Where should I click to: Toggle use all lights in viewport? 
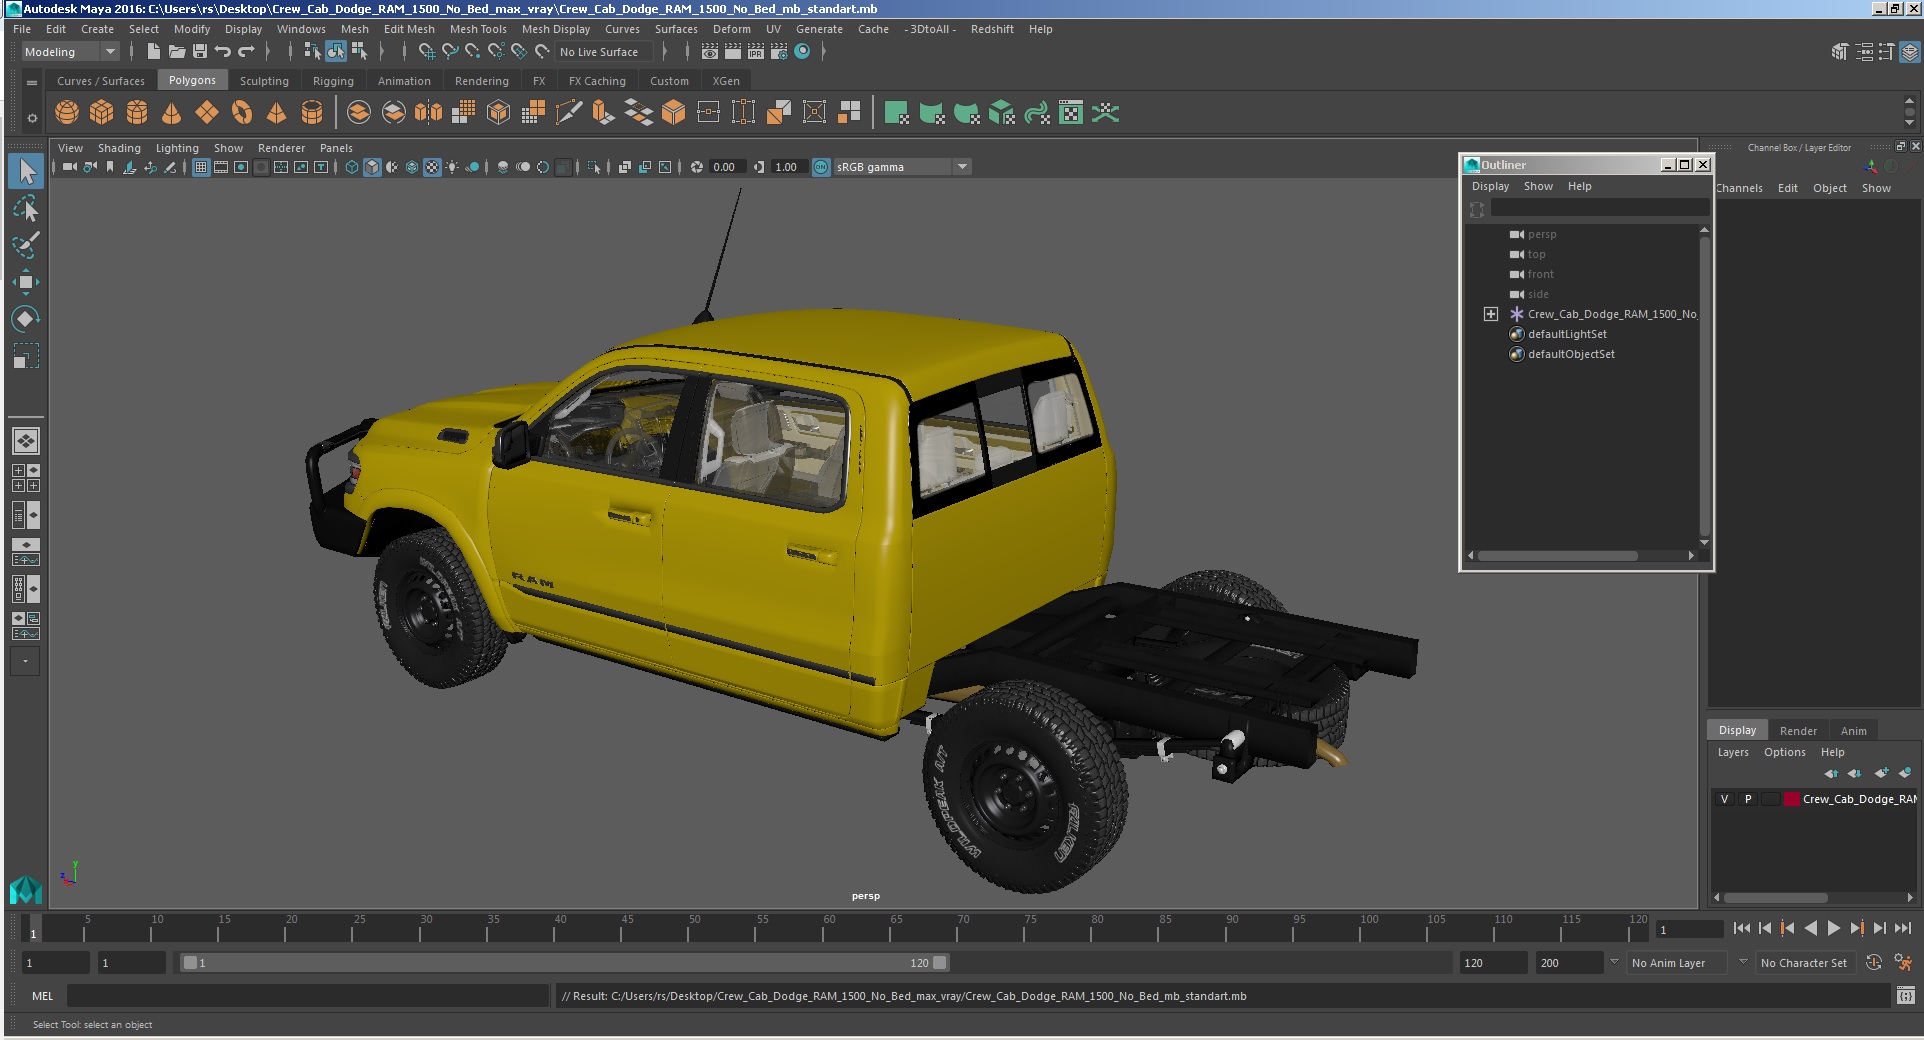452,167
